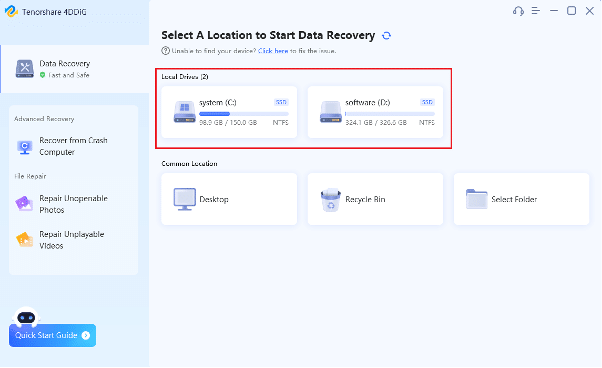This screenshot has height=368, width=602.
Task: Click the 'Advanced Recovery' label
Action: pyautogui.click(x=44, y=119)
